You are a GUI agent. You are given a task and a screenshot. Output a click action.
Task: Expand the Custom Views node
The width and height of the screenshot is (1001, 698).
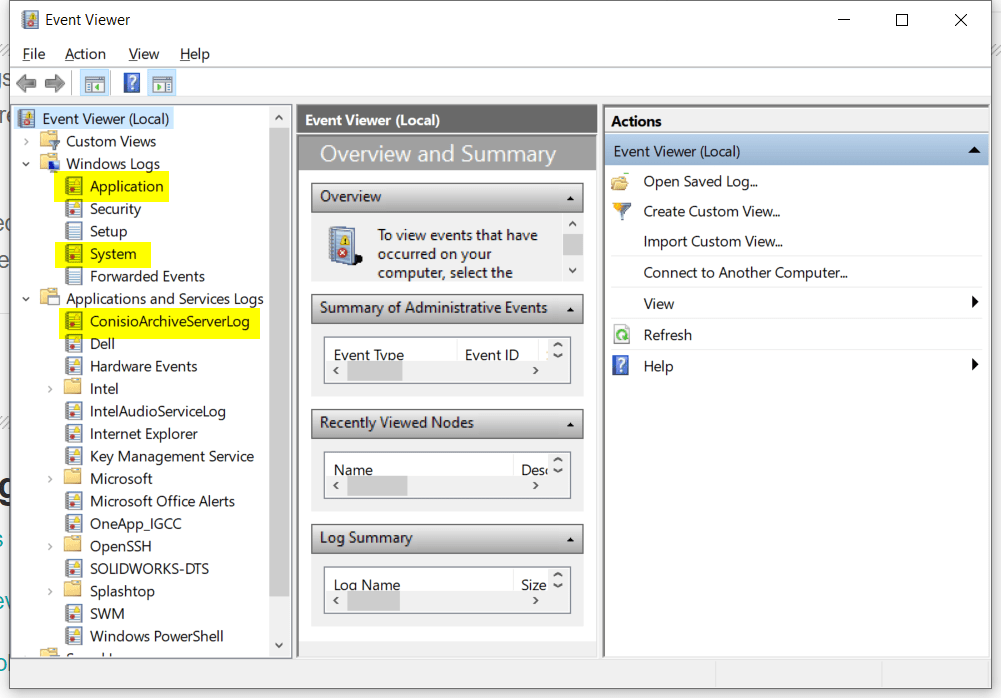point(26,142)
